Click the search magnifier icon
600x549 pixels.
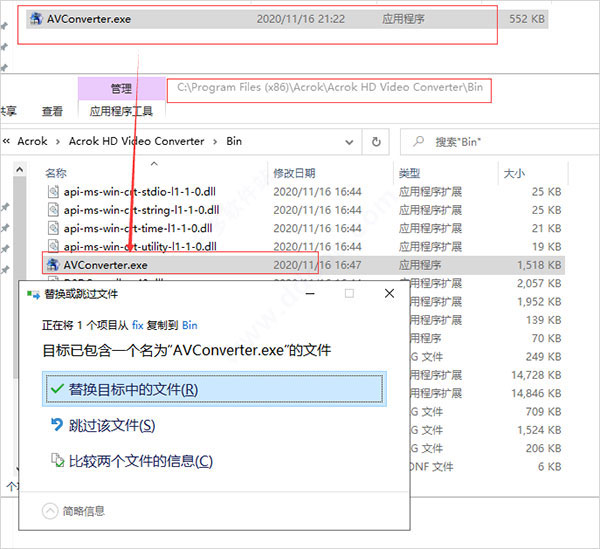[419, 141]
